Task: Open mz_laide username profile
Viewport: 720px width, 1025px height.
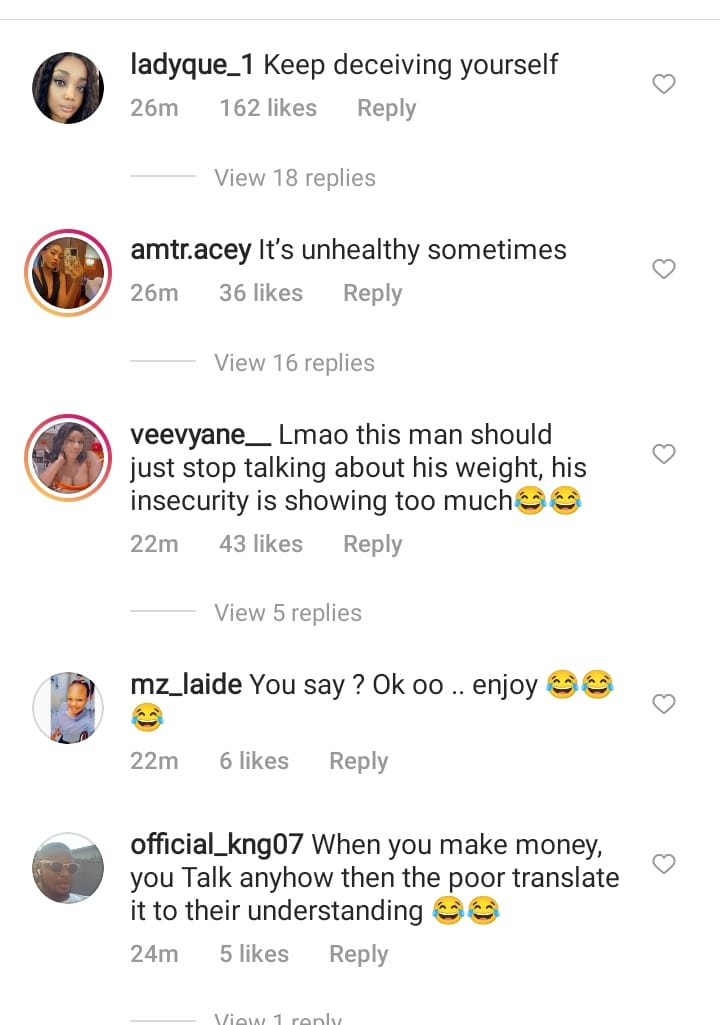Action: click(186, 685)
